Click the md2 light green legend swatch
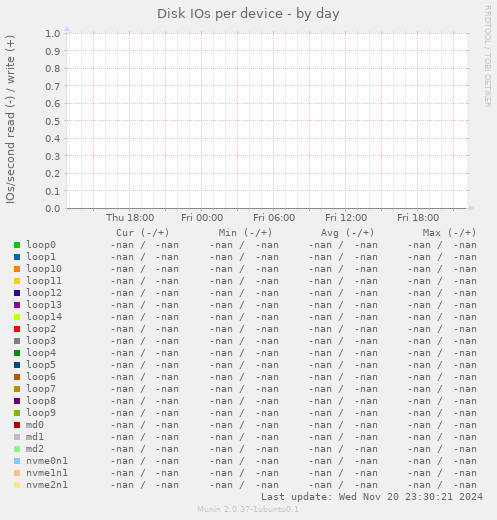This screenshot has height=520, width=497. [x=17, y=449]
